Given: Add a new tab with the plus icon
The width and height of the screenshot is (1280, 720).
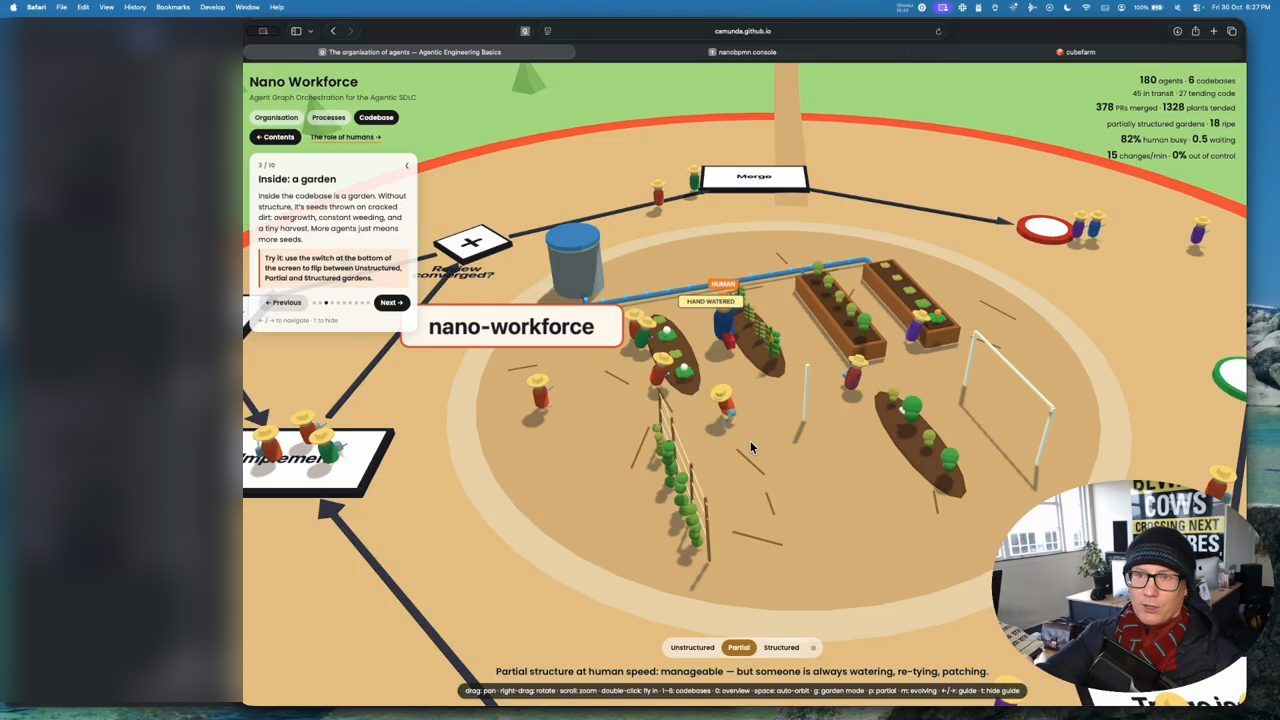Looking at the screenshot, I should click(x=1213, y=31).
